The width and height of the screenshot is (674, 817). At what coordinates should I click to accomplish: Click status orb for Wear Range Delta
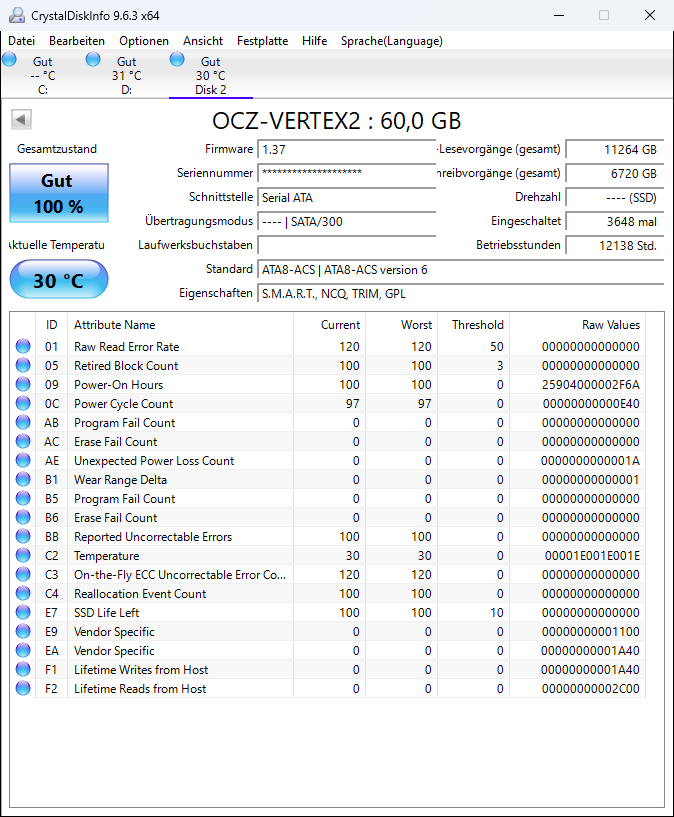point(23,479)
